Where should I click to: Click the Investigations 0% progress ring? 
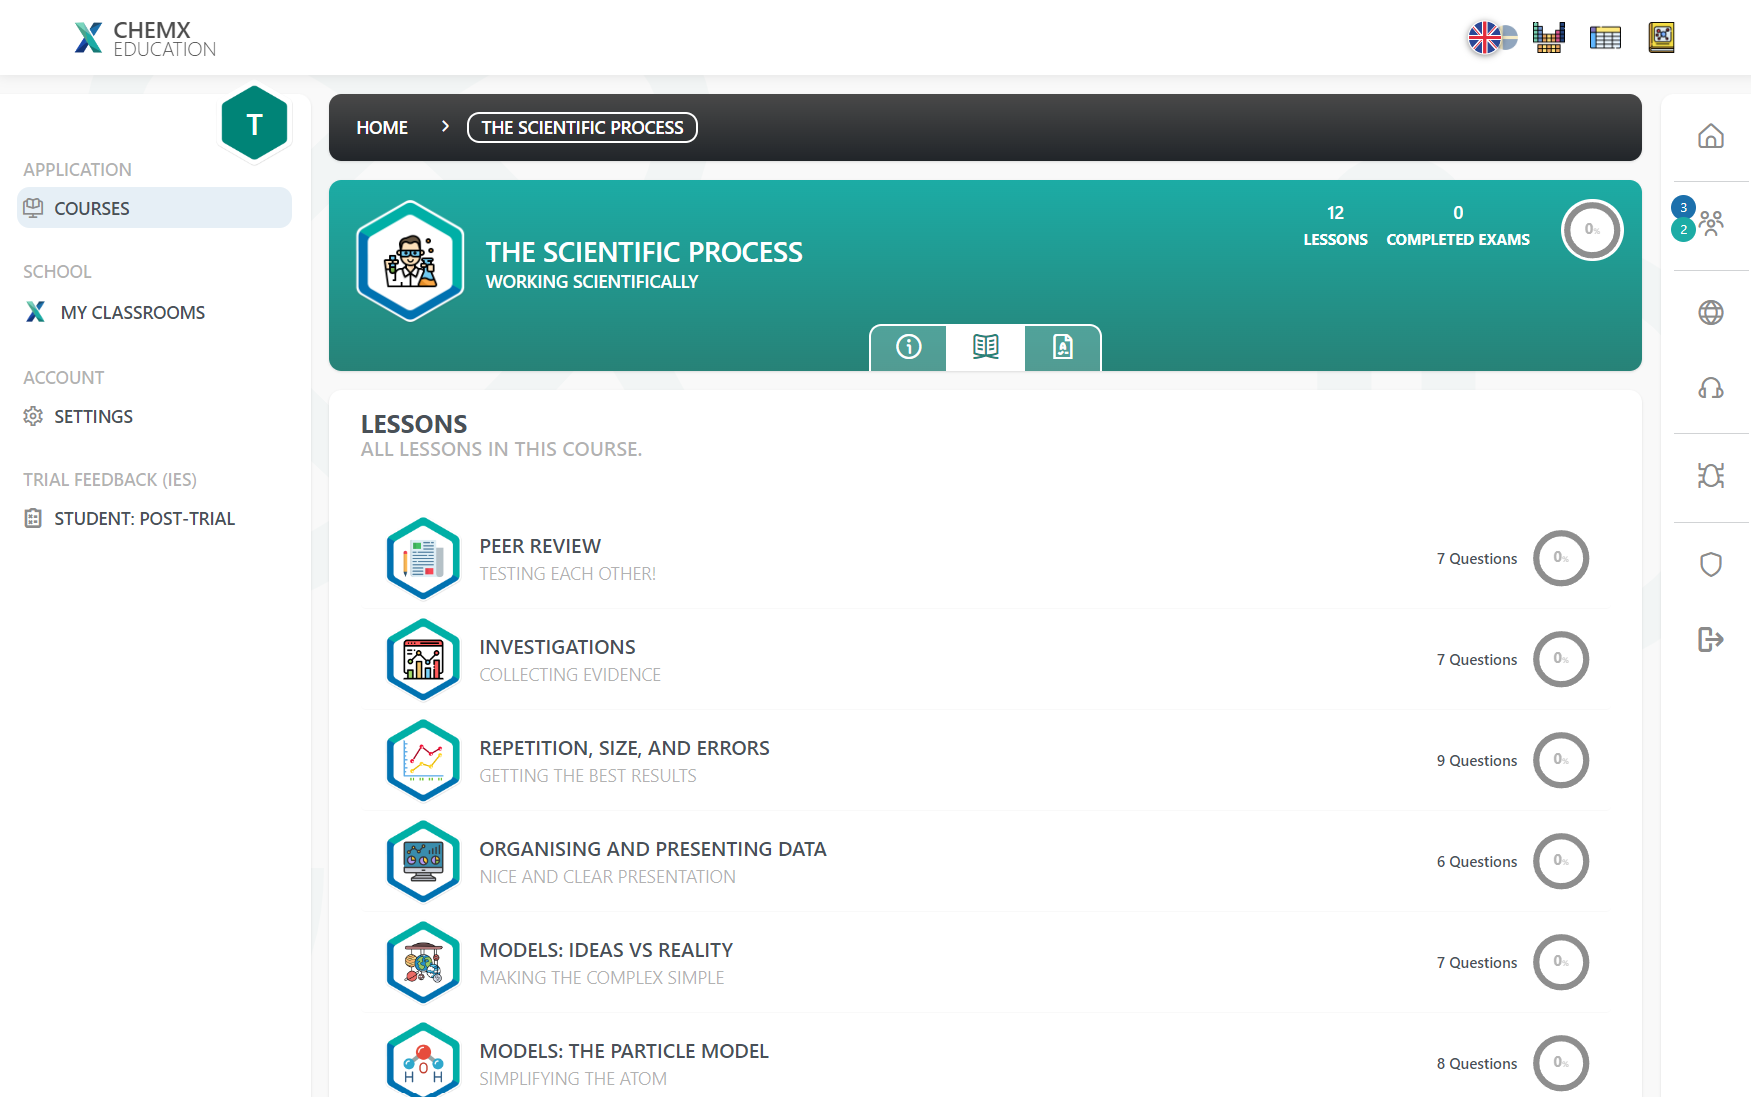pos(1561,659)
